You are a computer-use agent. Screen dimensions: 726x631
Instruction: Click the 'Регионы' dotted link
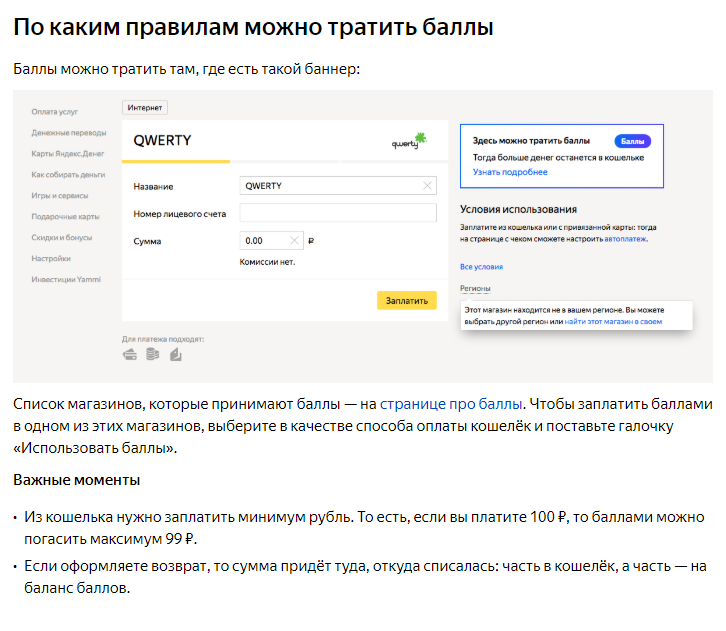pyautogui.click(x=475, y=288)
